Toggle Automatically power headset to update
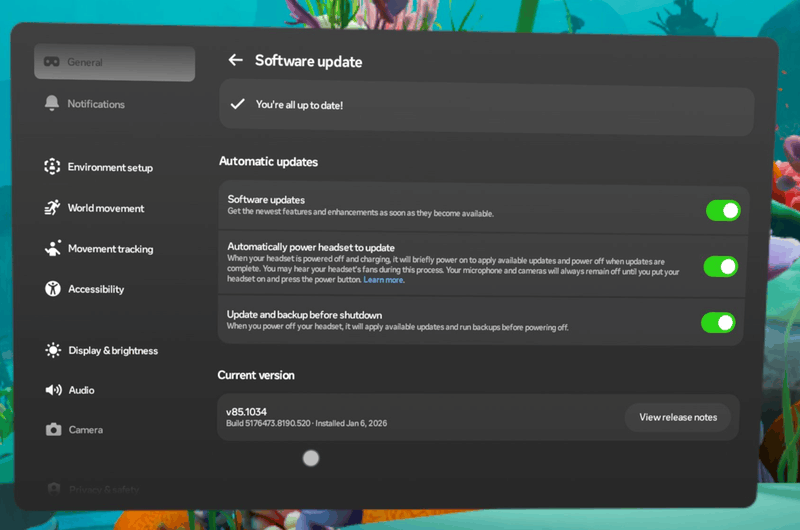800x530 pixels. pos(720,267)
